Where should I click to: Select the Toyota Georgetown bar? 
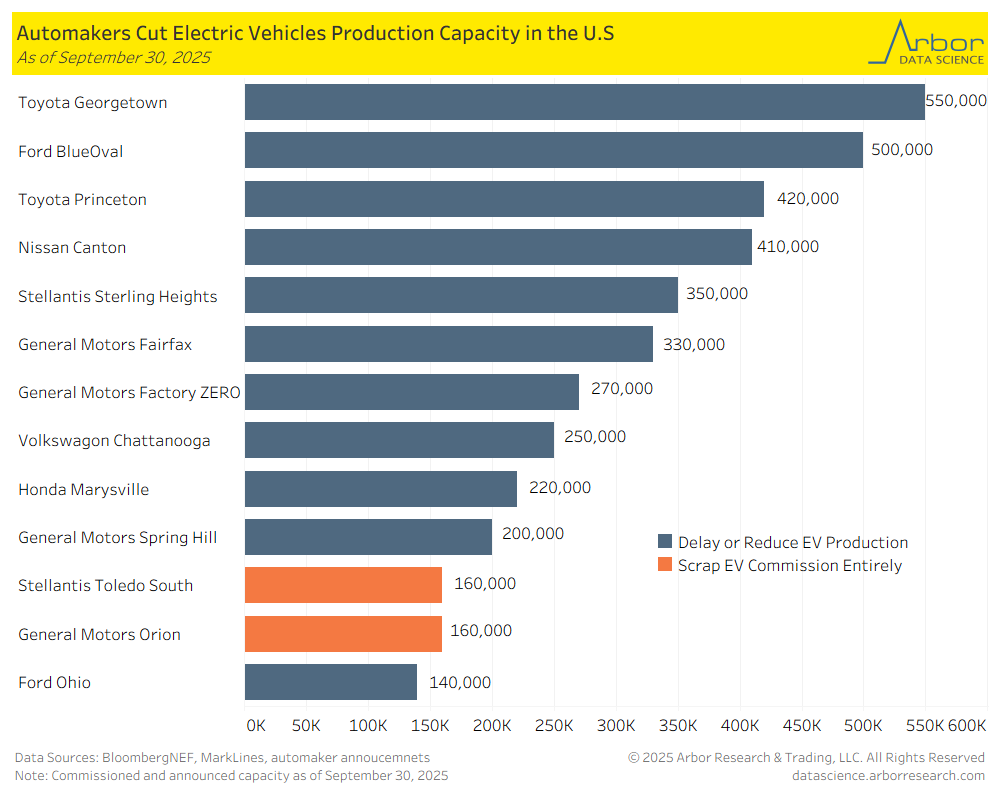coord(584,102)
